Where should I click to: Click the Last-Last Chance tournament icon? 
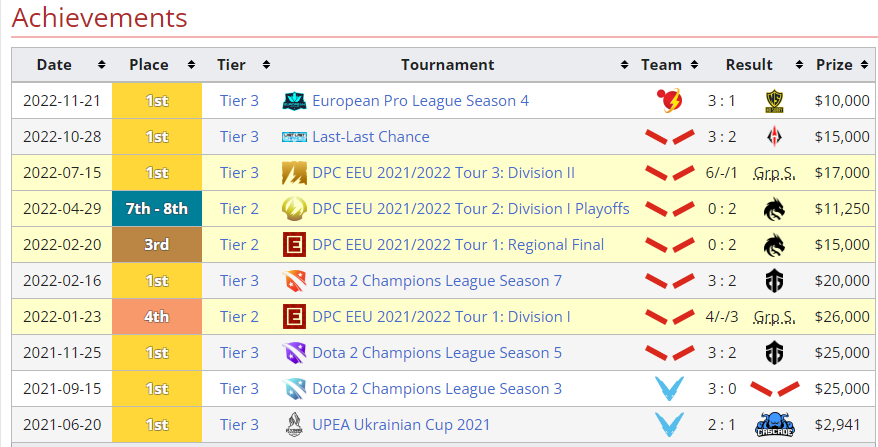click(x=294, y=137)
